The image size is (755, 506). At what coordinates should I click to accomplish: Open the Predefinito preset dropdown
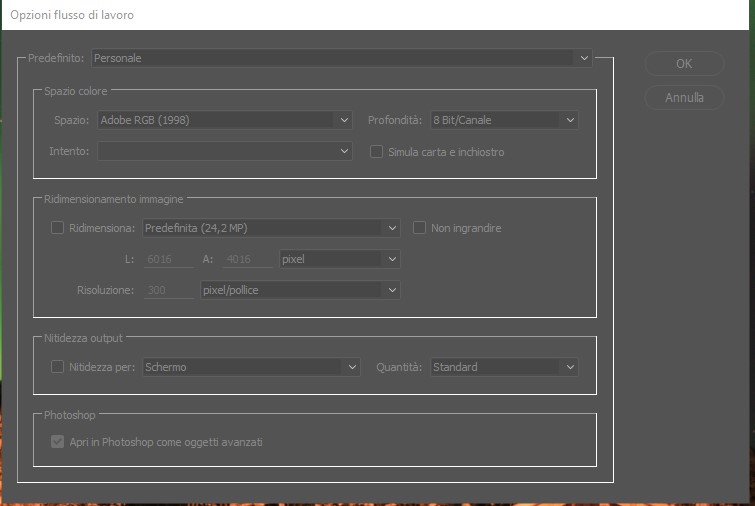click(x=341, y=58)
